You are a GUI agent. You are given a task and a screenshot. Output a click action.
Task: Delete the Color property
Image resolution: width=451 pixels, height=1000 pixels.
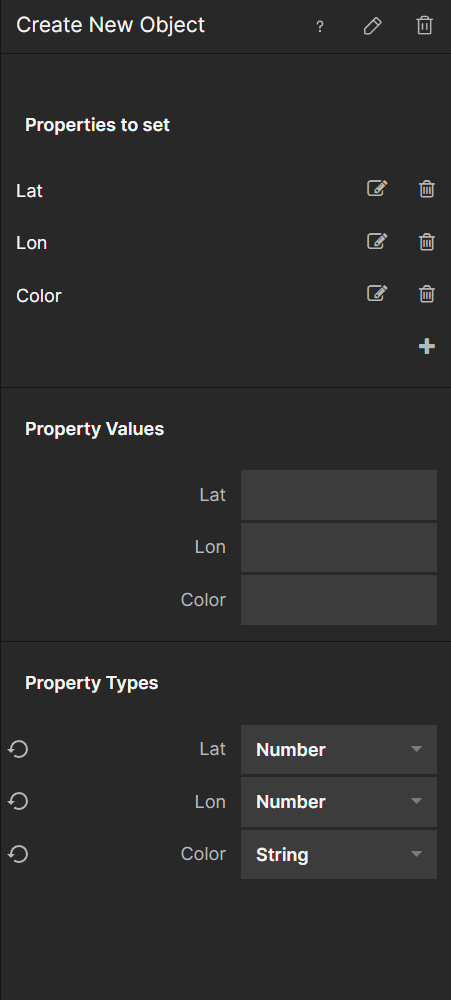pyautogui.click(x=427, y=293)
